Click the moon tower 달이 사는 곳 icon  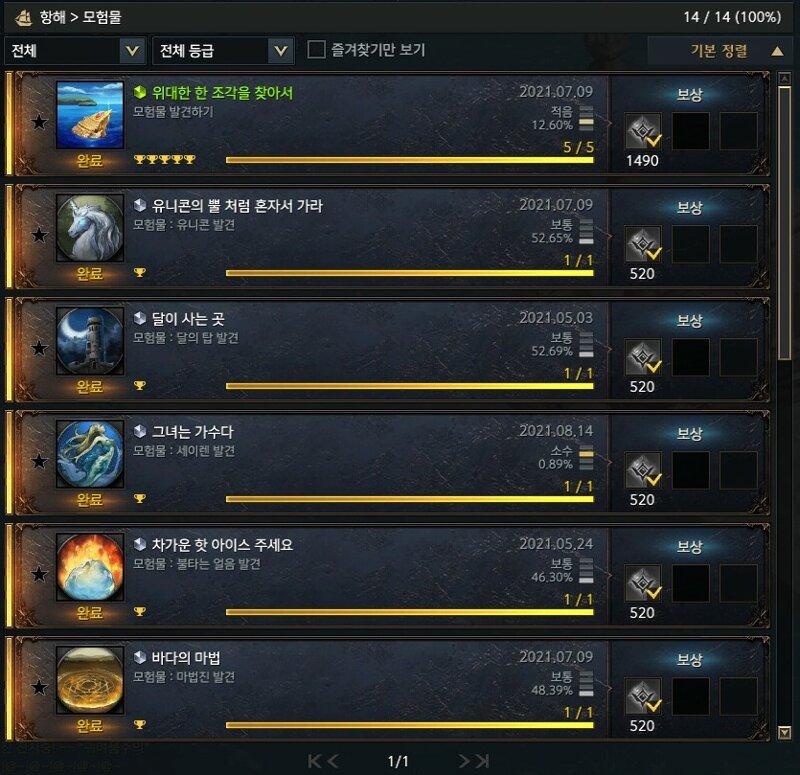click(90, 341)
